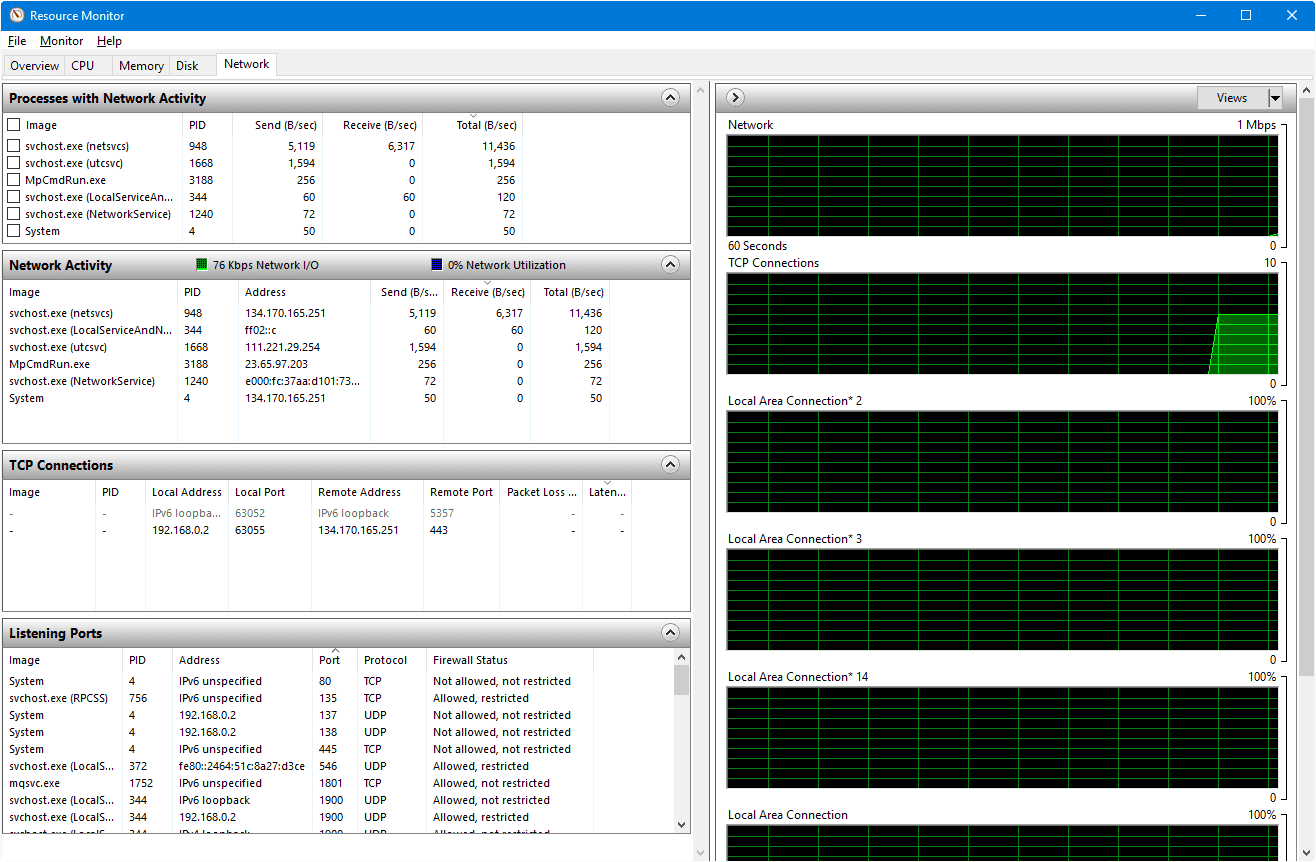Sort TCP Connections by Remote Port column

pos(461,492)
